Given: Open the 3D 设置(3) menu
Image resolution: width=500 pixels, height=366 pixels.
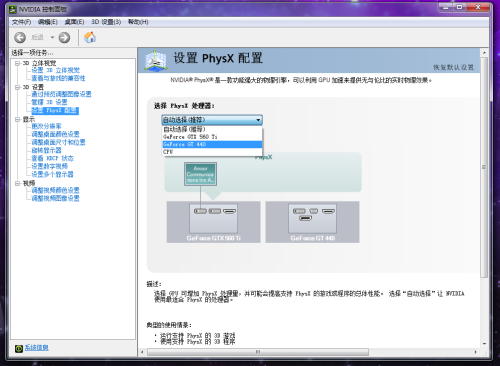Looking at the screenshot, I should pos(106,22).
